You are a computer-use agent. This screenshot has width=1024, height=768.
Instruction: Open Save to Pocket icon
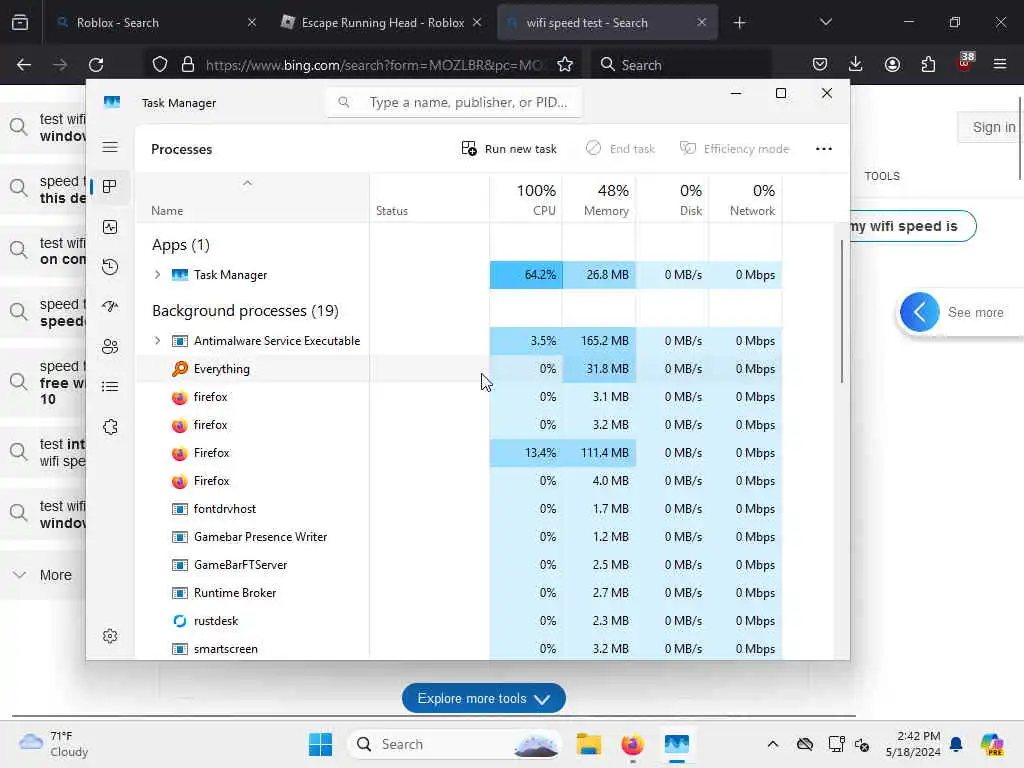pyautogui.click(x=820, y=65)
